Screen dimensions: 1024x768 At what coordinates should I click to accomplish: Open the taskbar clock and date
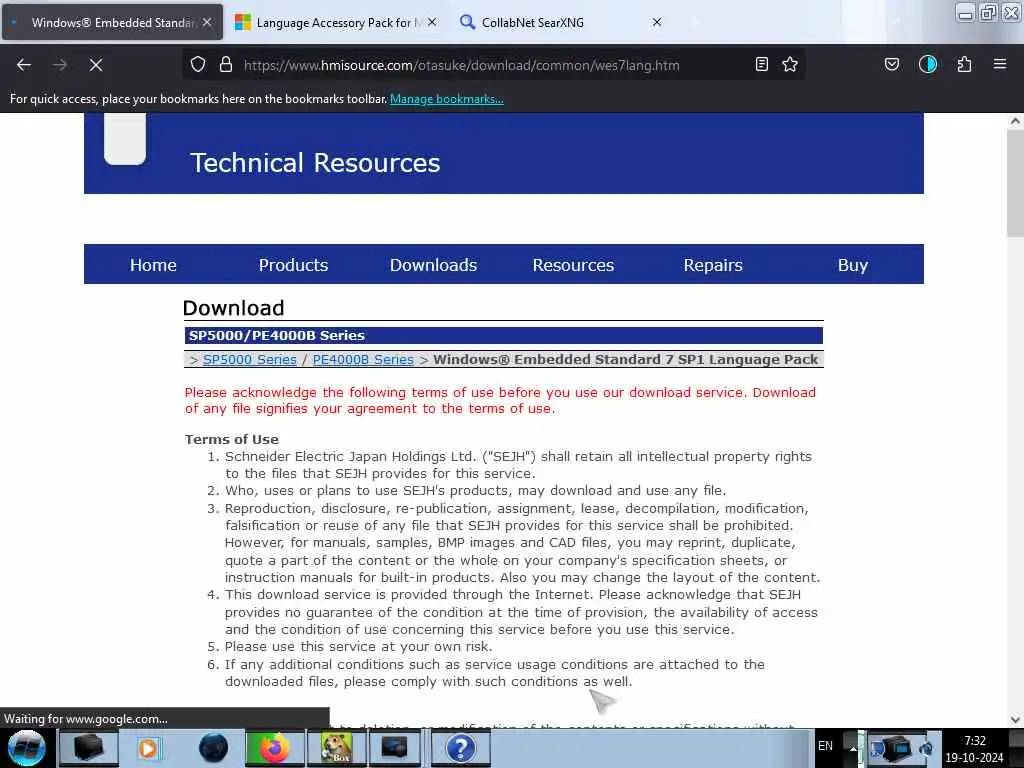(974, 749)
